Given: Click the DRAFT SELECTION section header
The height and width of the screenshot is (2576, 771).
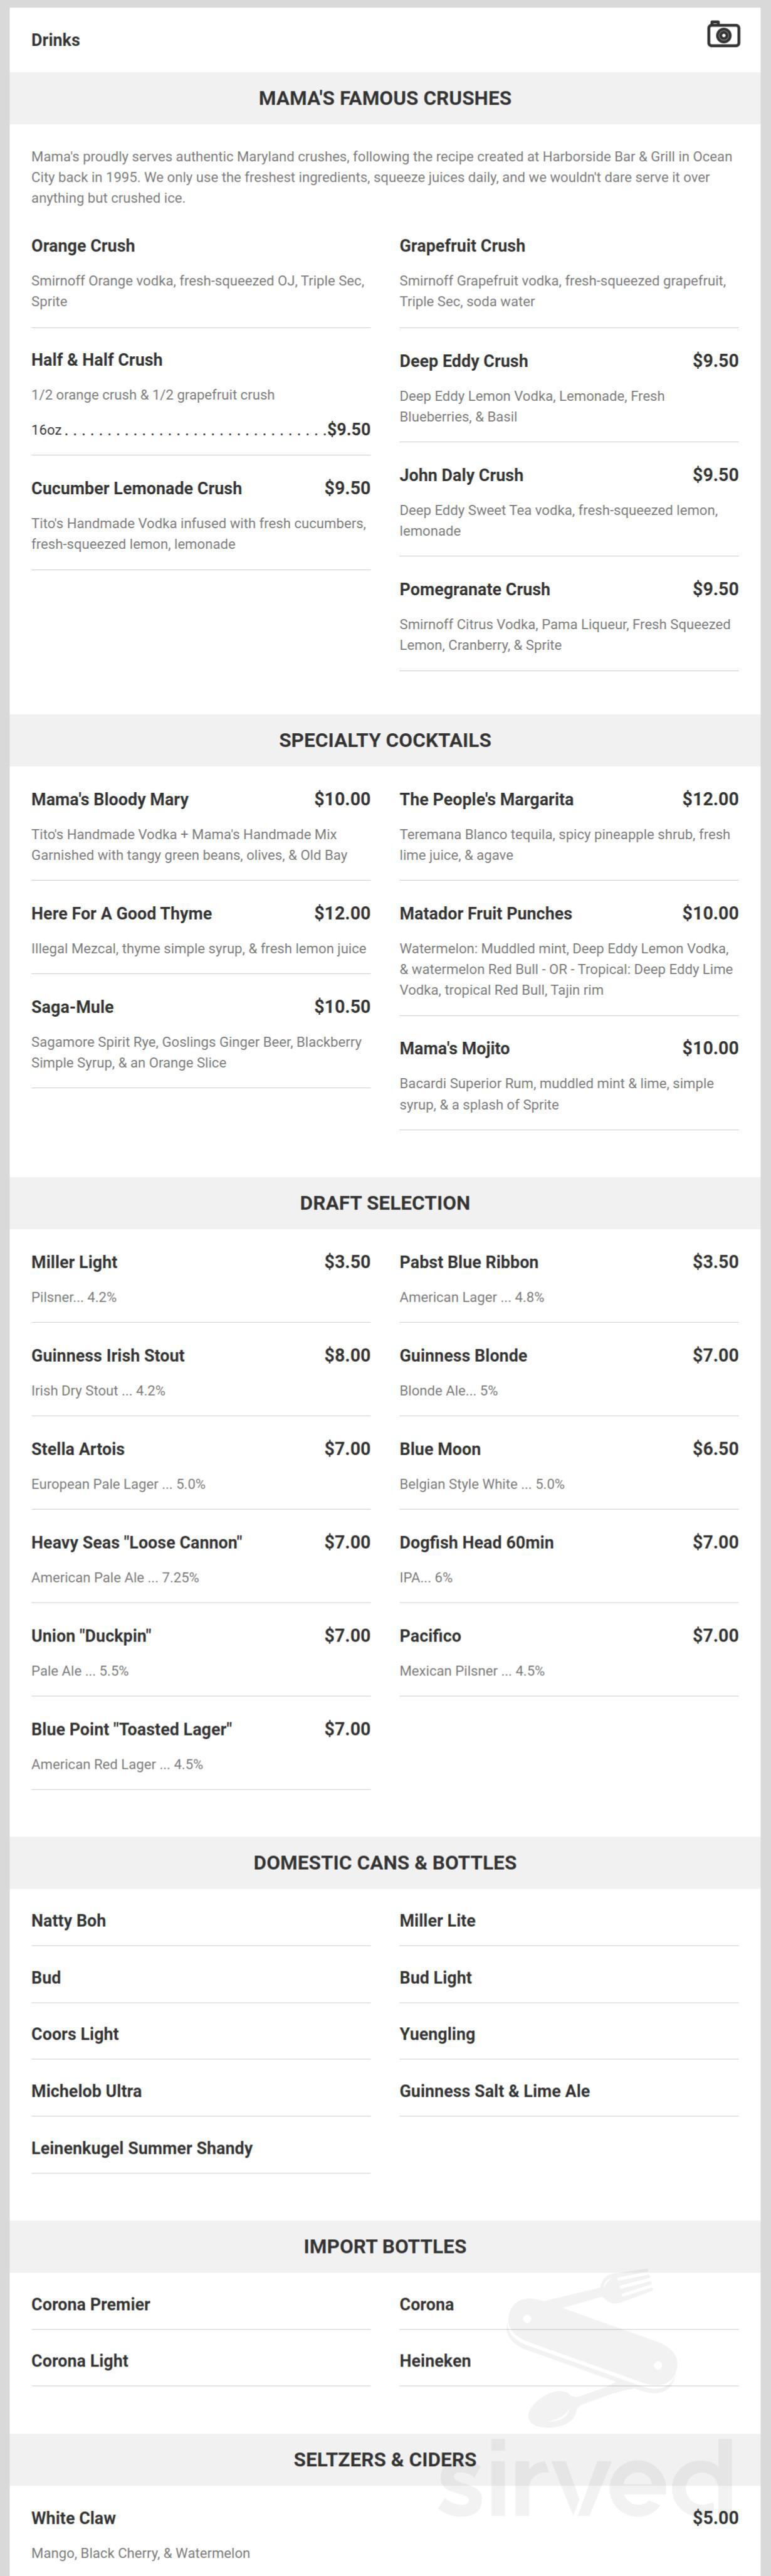Looking at the screenshot, I should 385,1203.
